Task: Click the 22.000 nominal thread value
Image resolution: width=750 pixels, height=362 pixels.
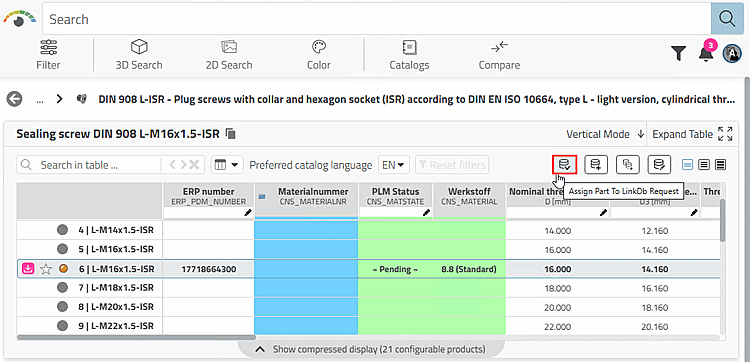Action: tap(558, 327)
